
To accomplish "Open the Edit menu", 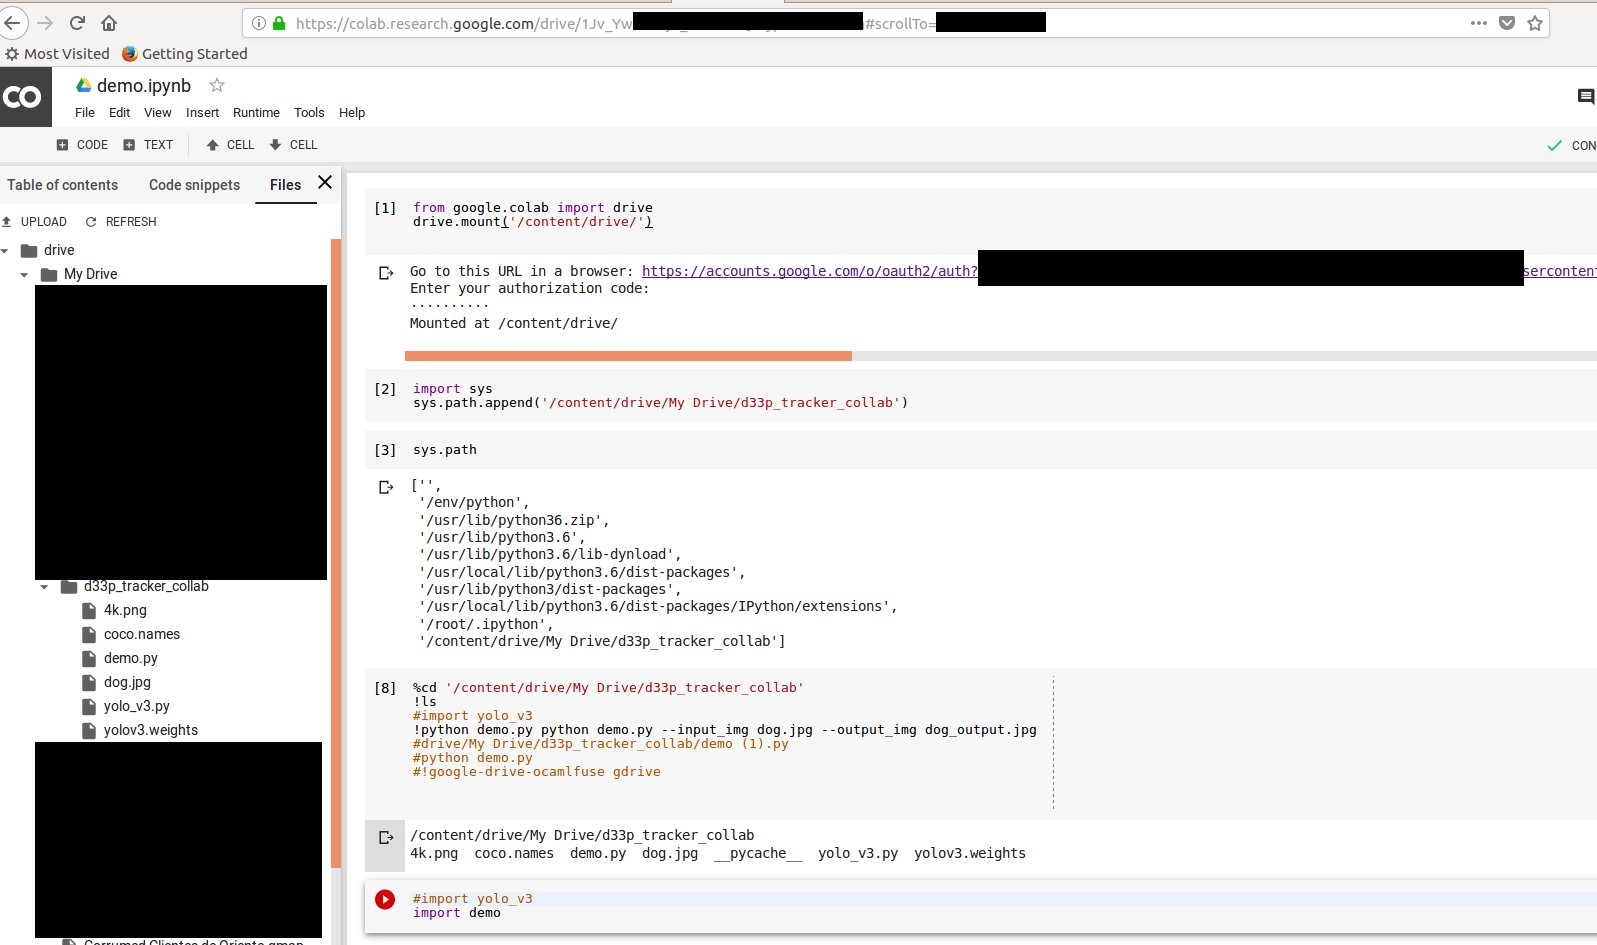I will [119, 113].
